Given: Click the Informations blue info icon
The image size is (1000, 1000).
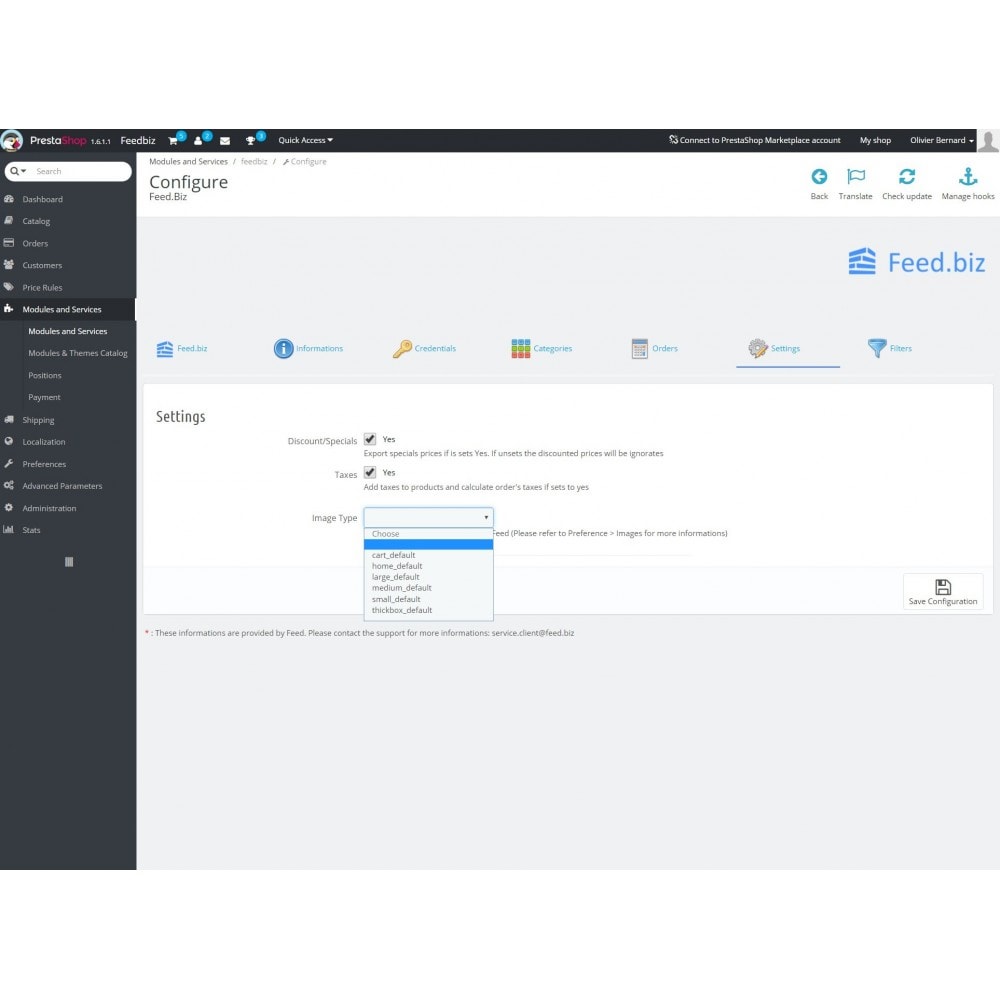Looking at the screenshot, I should [x=283, y=348].
